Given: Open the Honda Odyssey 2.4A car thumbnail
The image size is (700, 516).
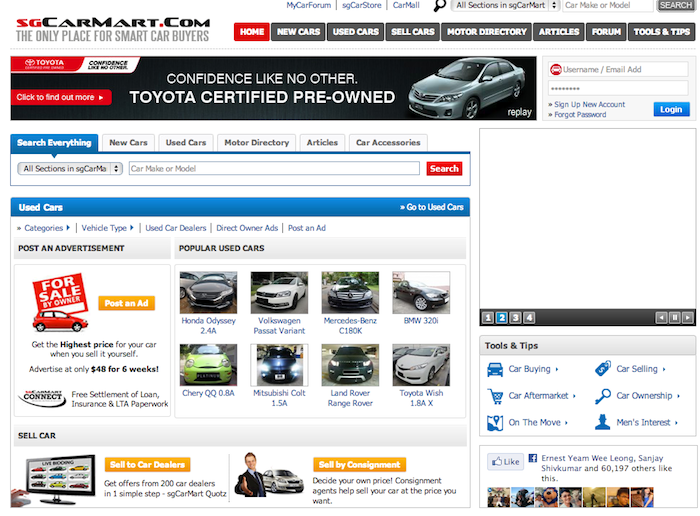Looking at the screenshot, I should (x=208, y=293).
